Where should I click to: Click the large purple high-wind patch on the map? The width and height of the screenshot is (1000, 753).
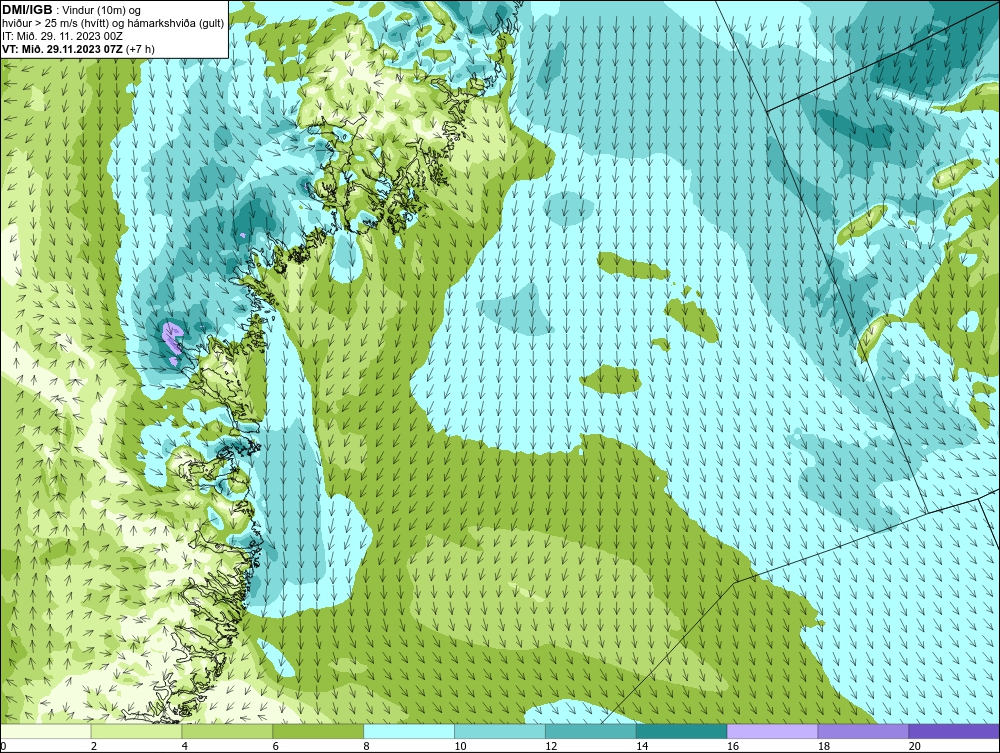172,339
